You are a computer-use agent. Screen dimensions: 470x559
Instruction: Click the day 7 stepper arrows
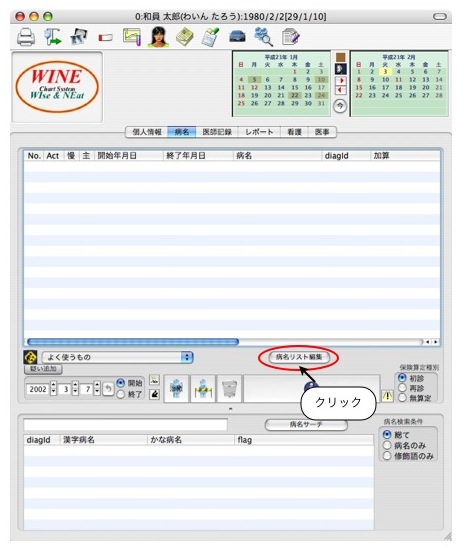(x=97, y=389)
